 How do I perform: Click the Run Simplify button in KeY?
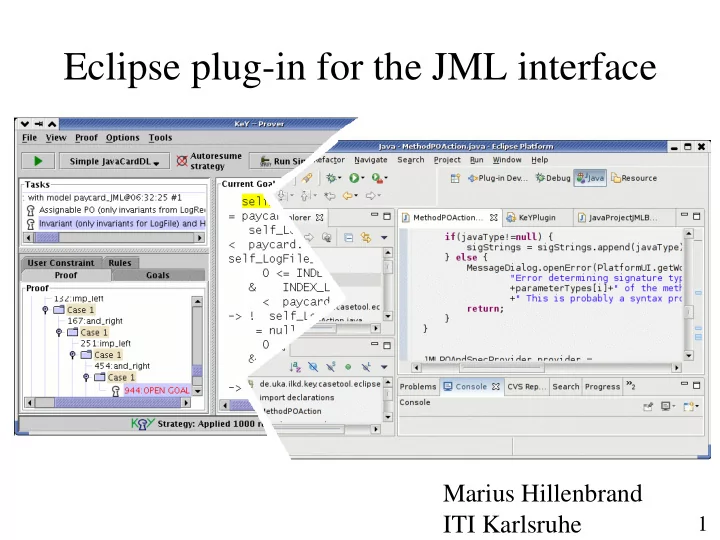[282, 161]
